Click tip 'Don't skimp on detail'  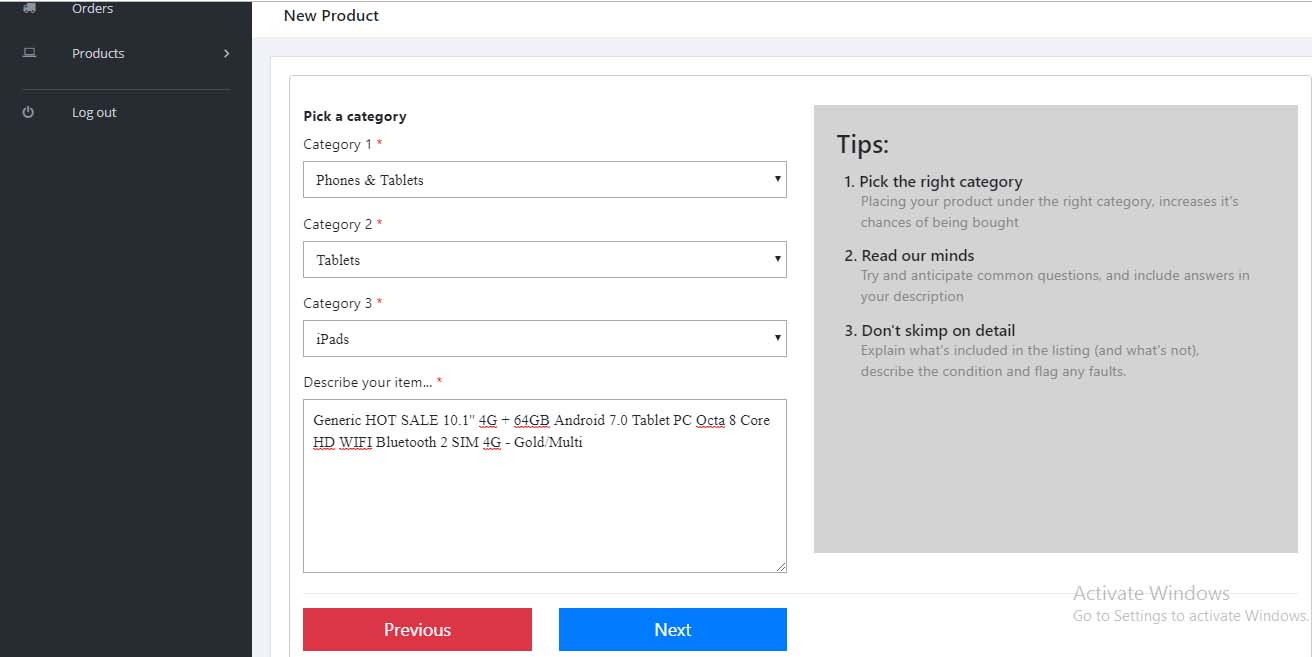pos(938,330)
